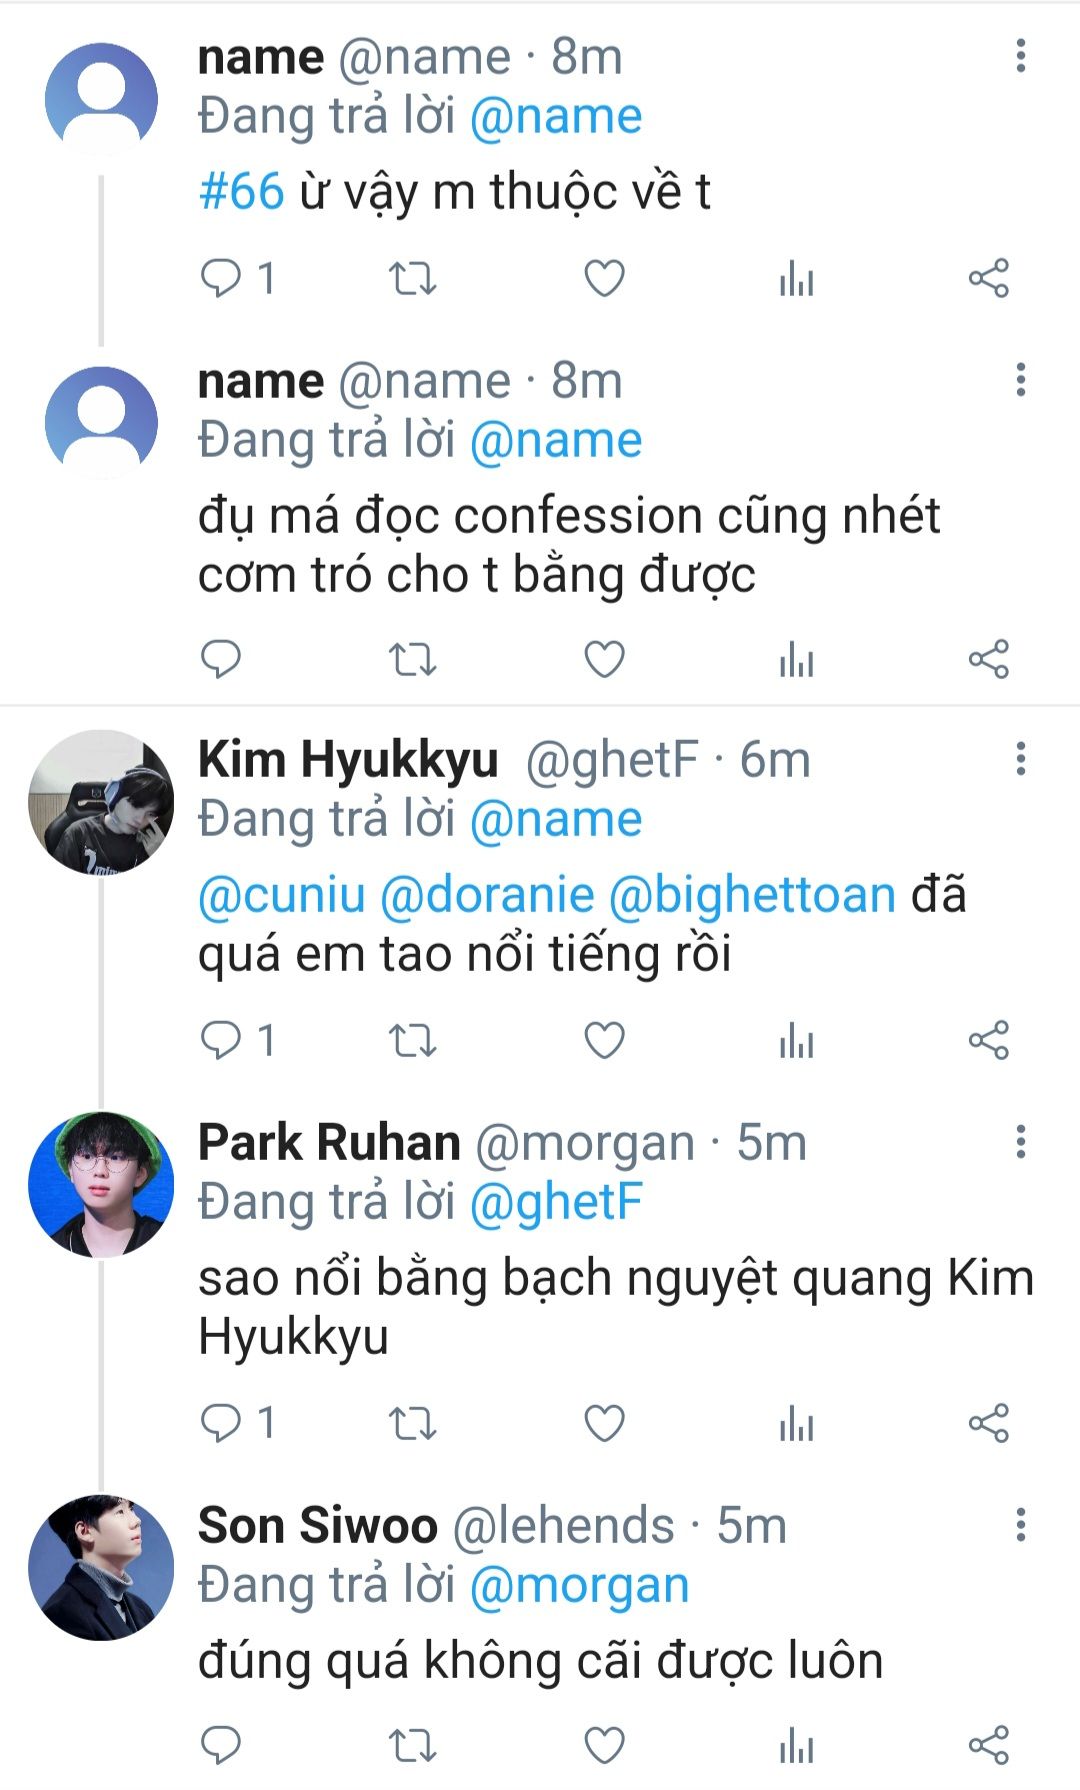Like Son Siwoo's tweet
This screenshot has width=1080, height=1790.
604,1745
